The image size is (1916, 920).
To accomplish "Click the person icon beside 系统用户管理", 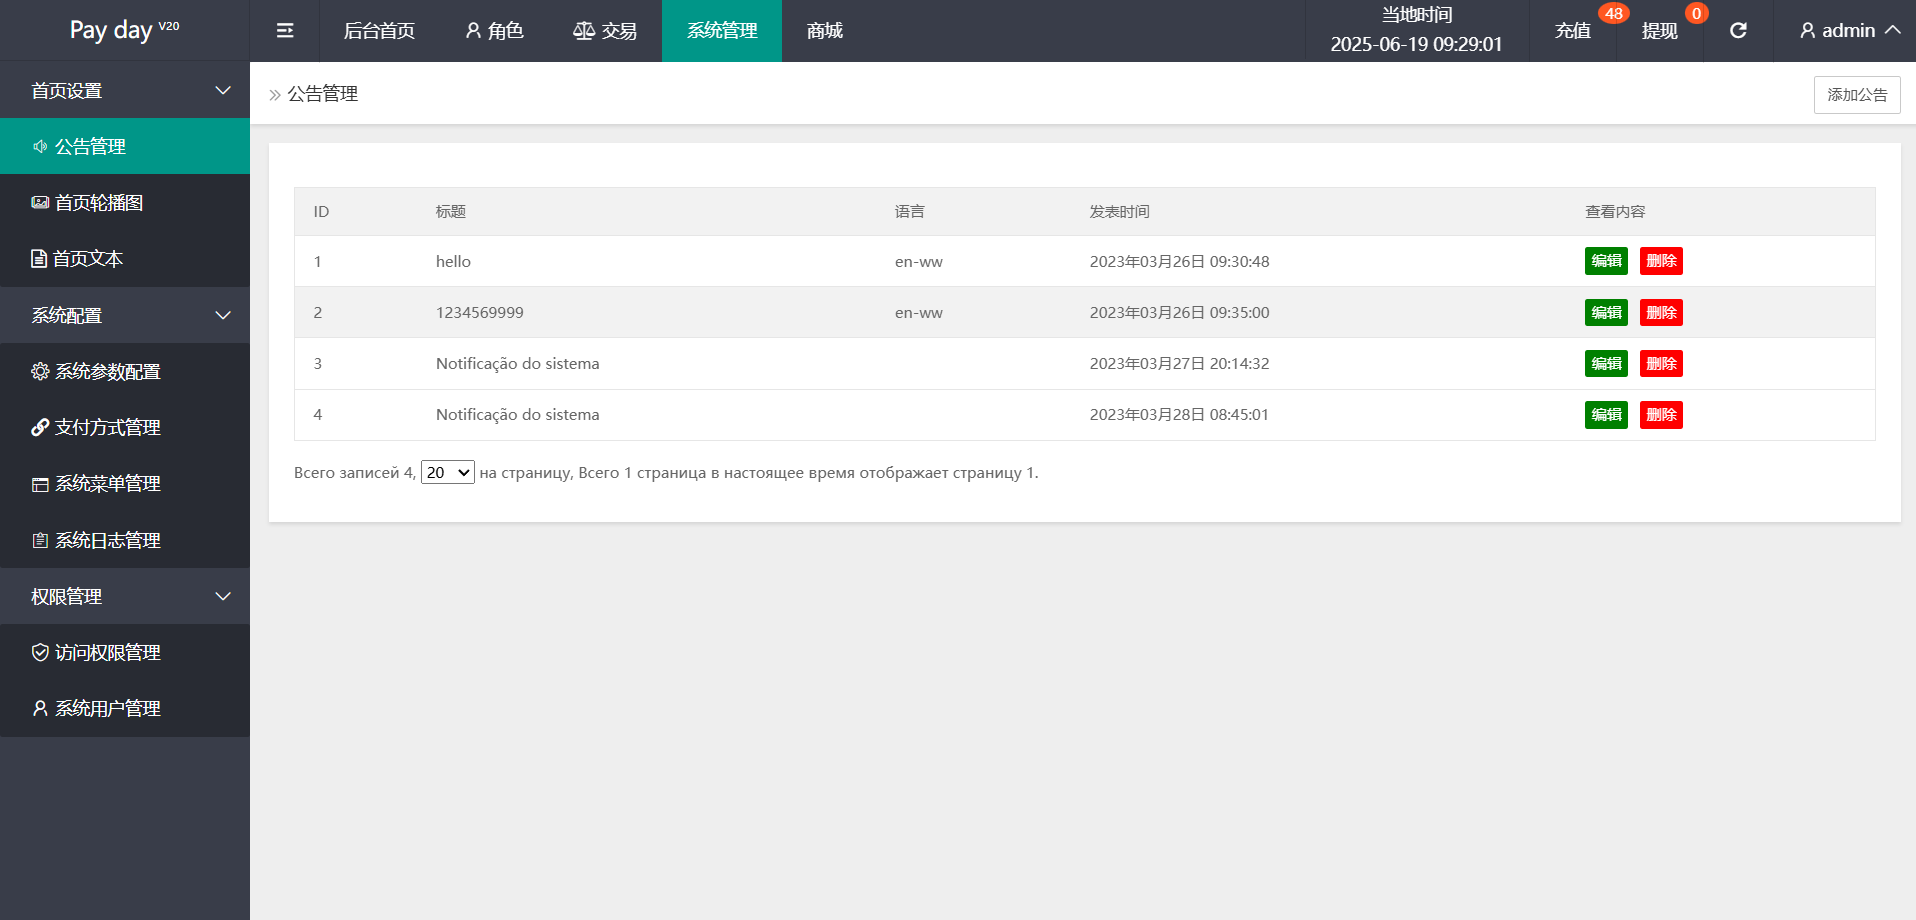I will click(40, 708).
